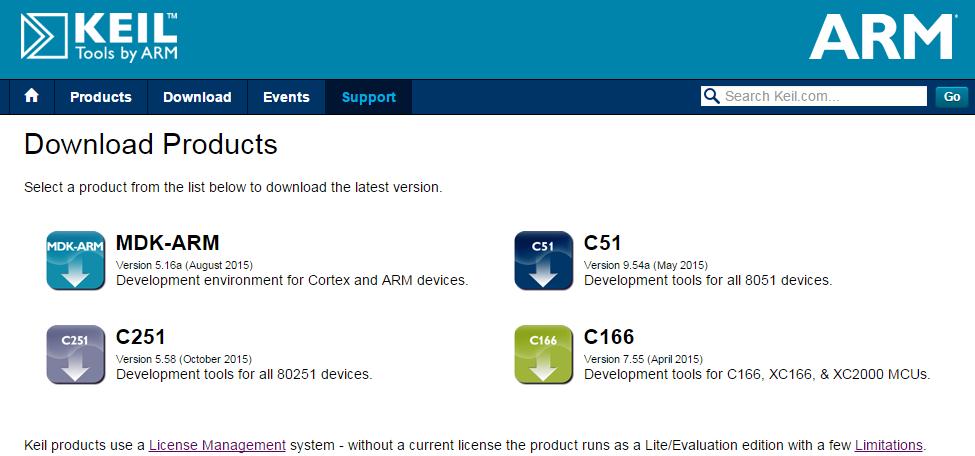Click 'Development tools for all 80251 devices.'

(x=244, y=375)
